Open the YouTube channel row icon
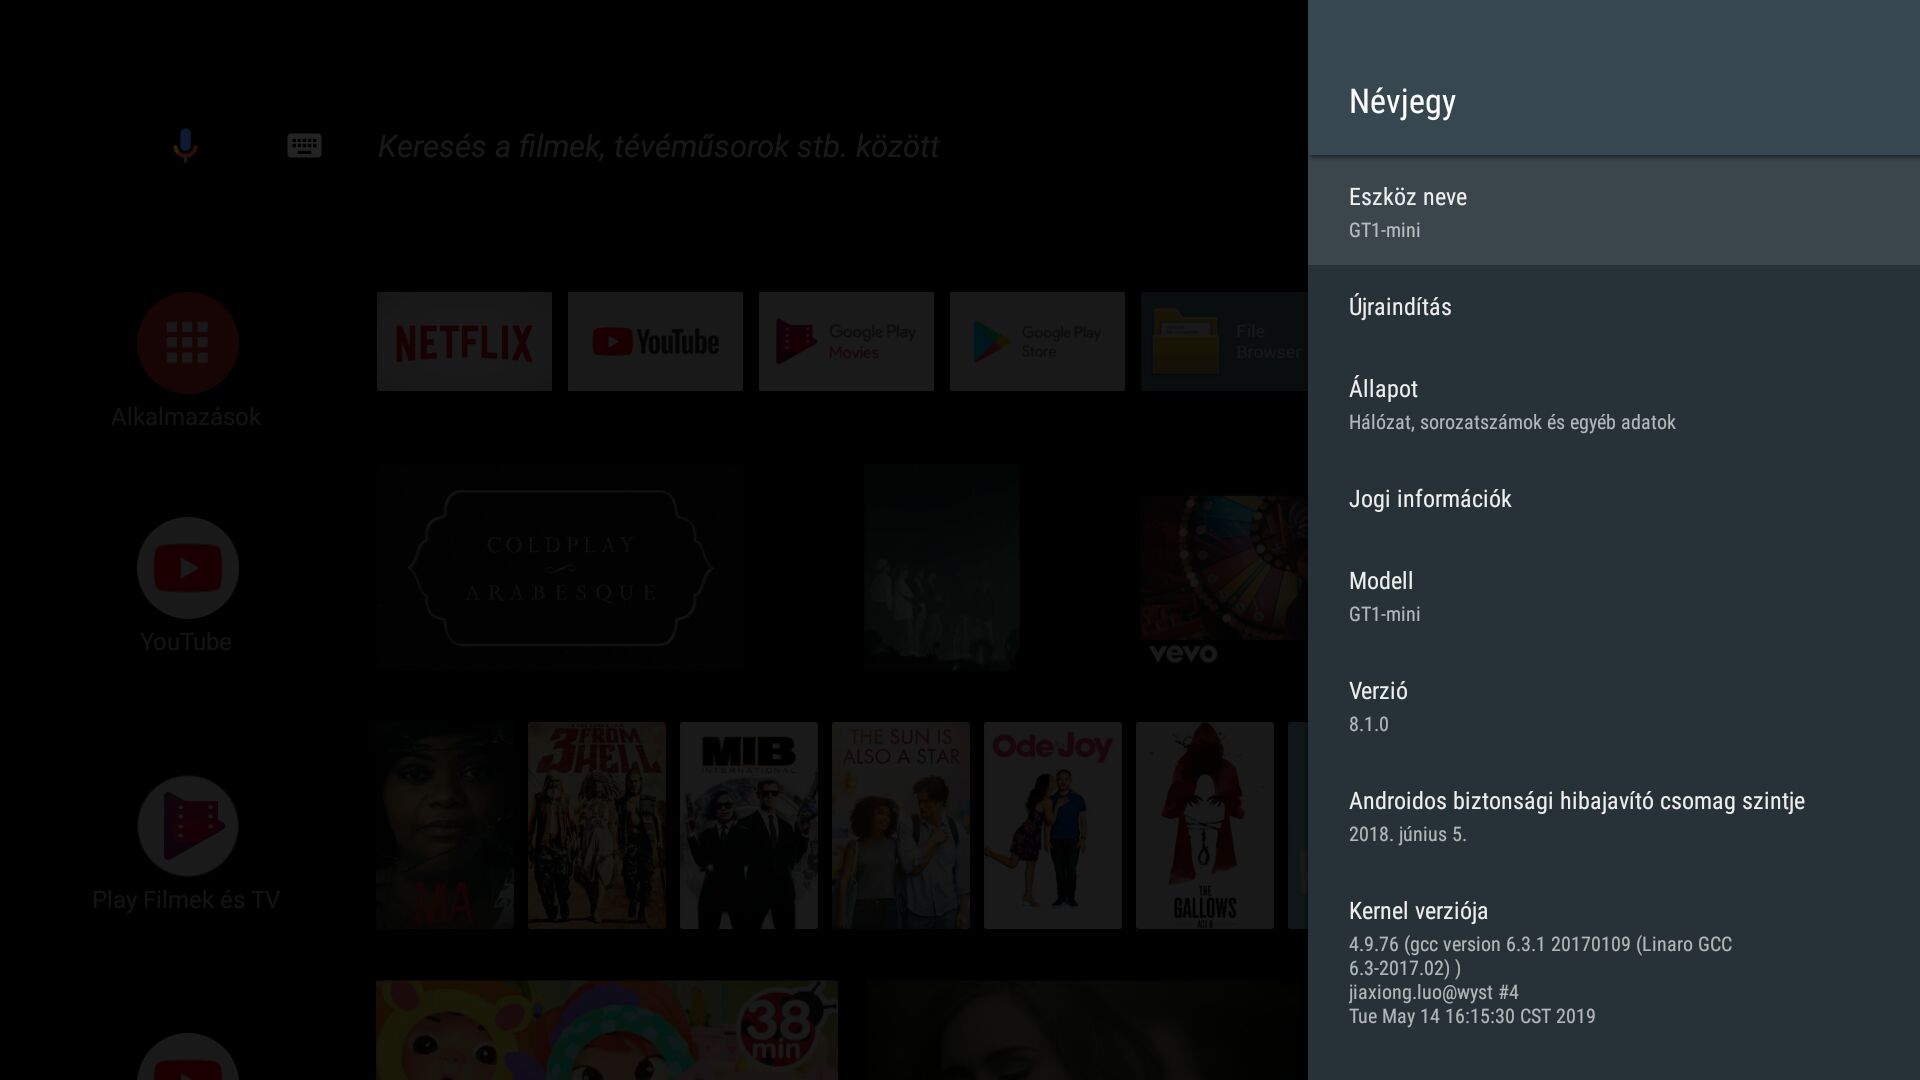The image size is (1920, 1080). pos(187,568)
